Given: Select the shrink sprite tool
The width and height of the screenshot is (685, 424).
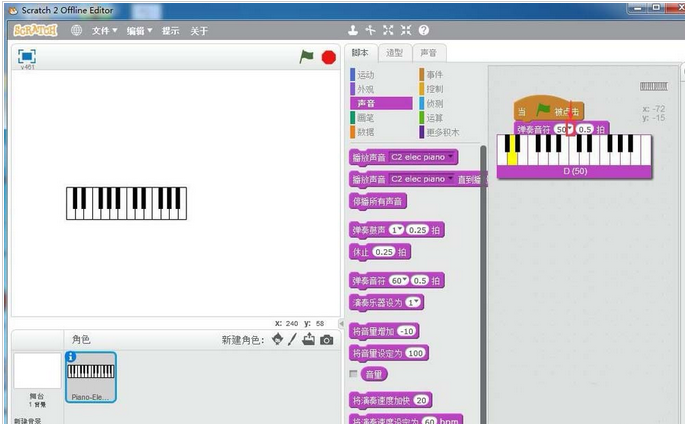Looking at the screenshot, I should [x=406, y=30].
